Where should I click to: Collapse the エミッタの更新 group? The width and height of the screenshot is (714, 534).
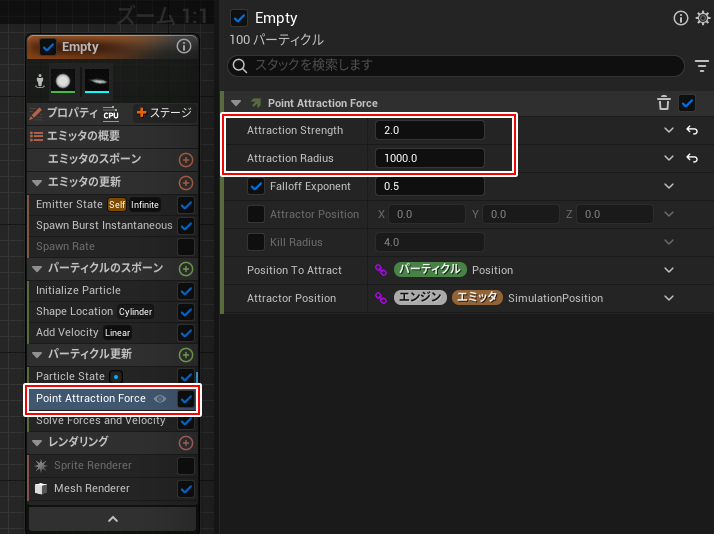(37, 183)
